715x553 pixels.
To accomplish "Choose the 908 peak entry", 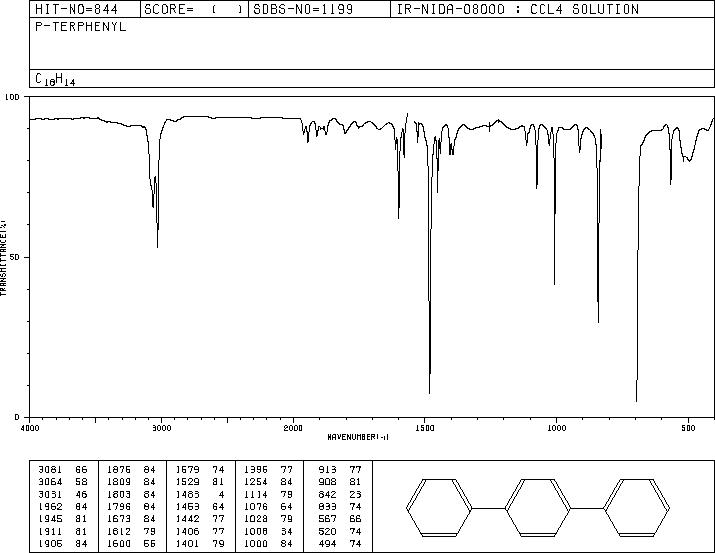I will (x=340, y=482).
